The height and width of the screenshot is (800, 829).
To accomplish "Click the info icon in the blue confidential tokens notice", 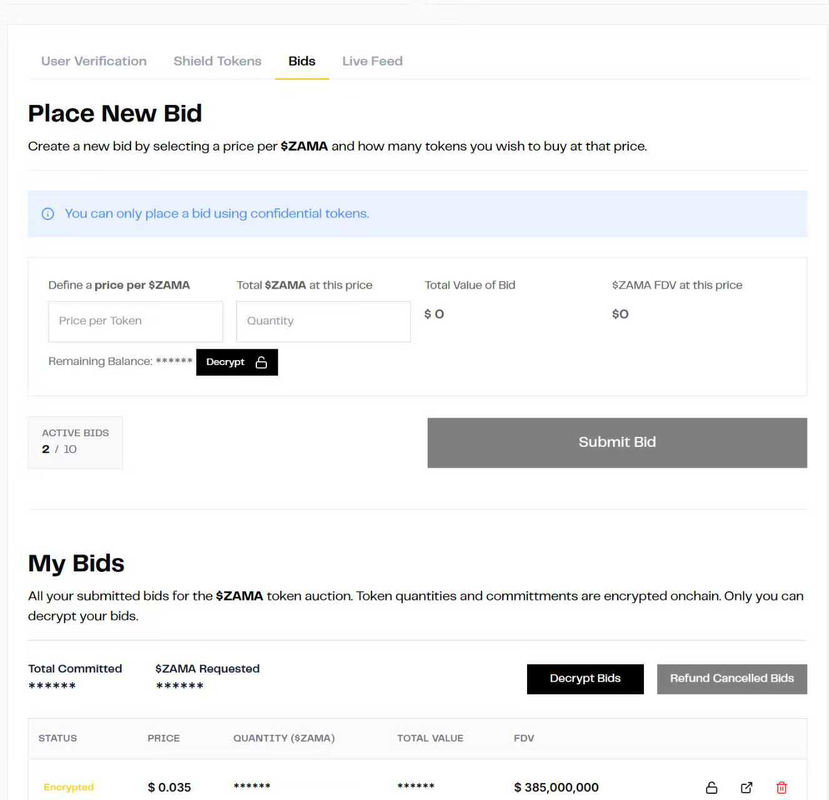I will pyautogui.click(x=48, y=214).
